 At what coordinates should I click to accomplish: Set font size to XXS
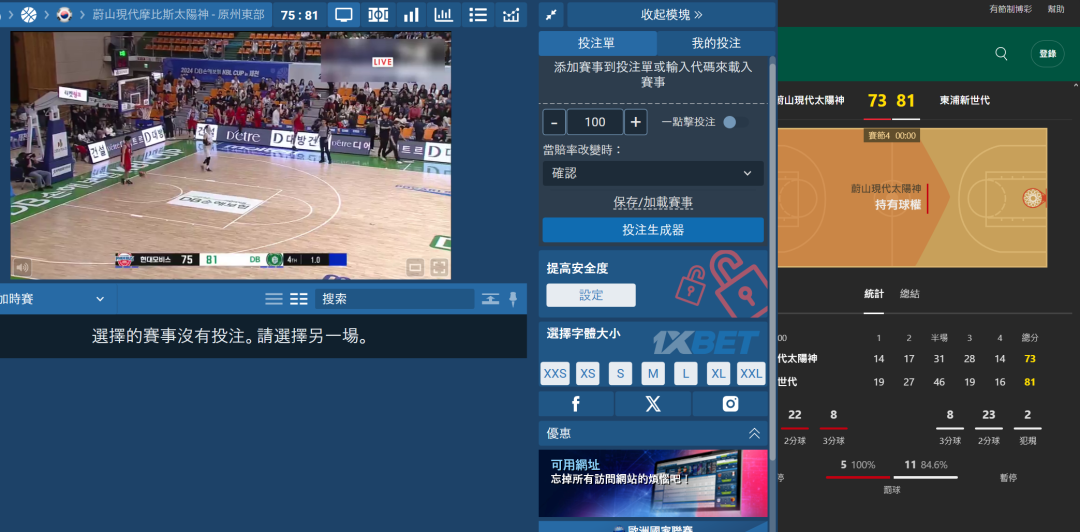point(555,374)
